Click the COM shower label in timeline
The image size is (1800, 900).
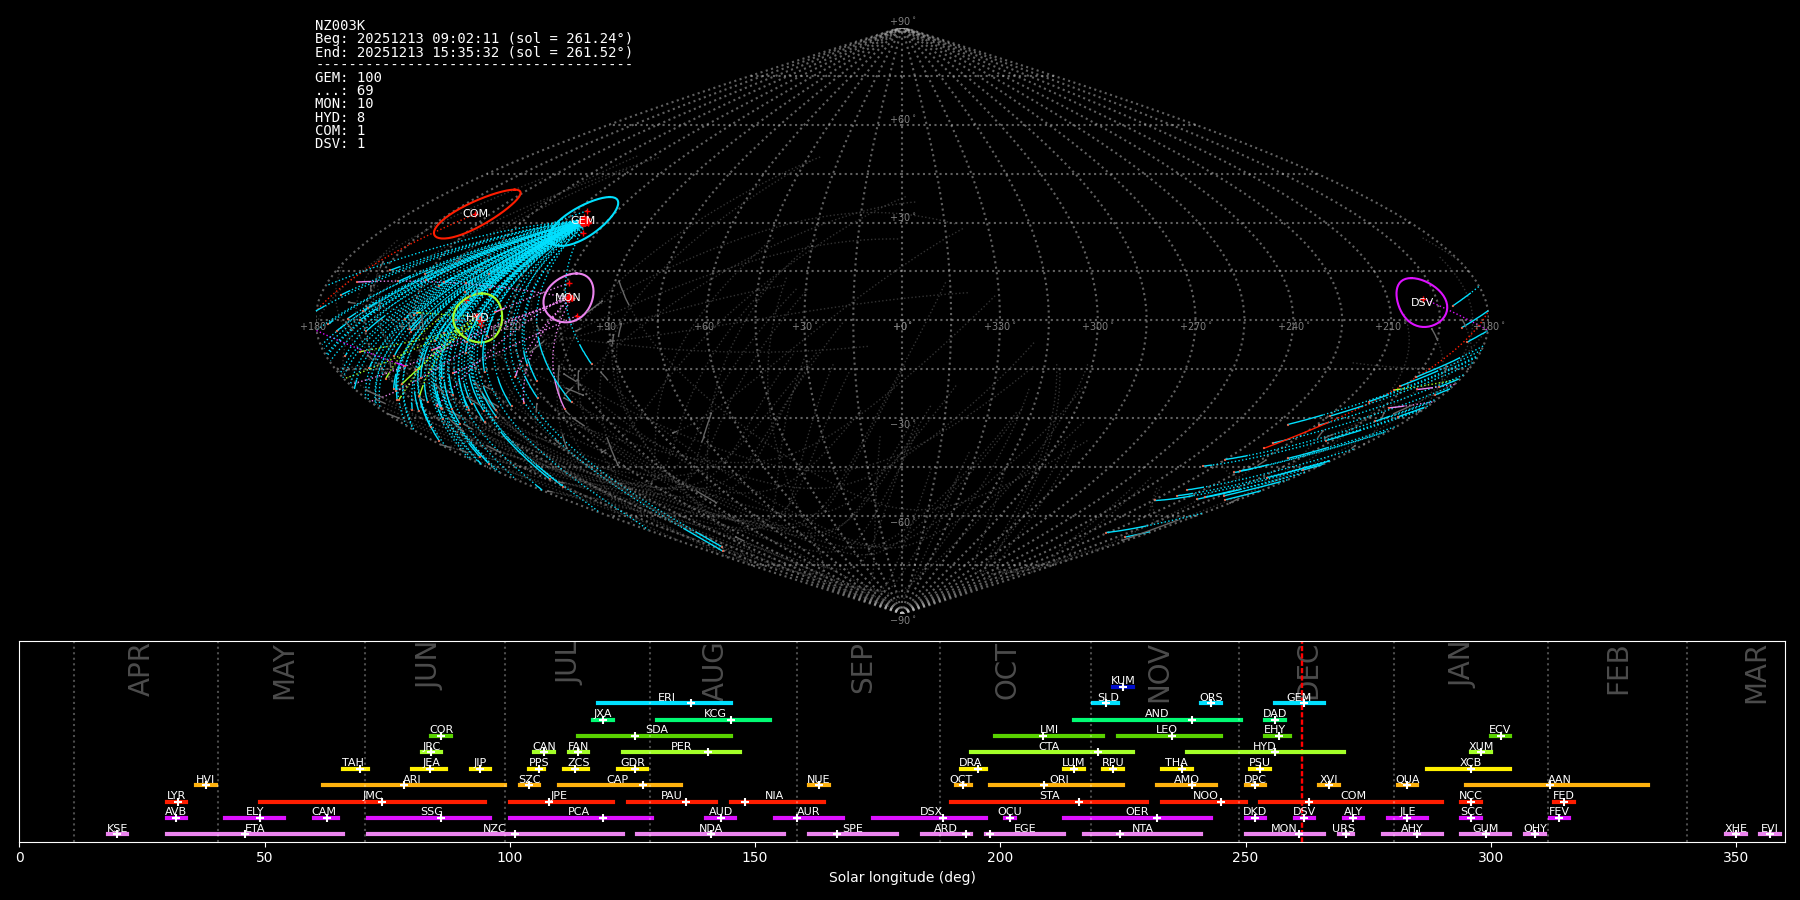pyautogui.click(x=1353, y=796)
